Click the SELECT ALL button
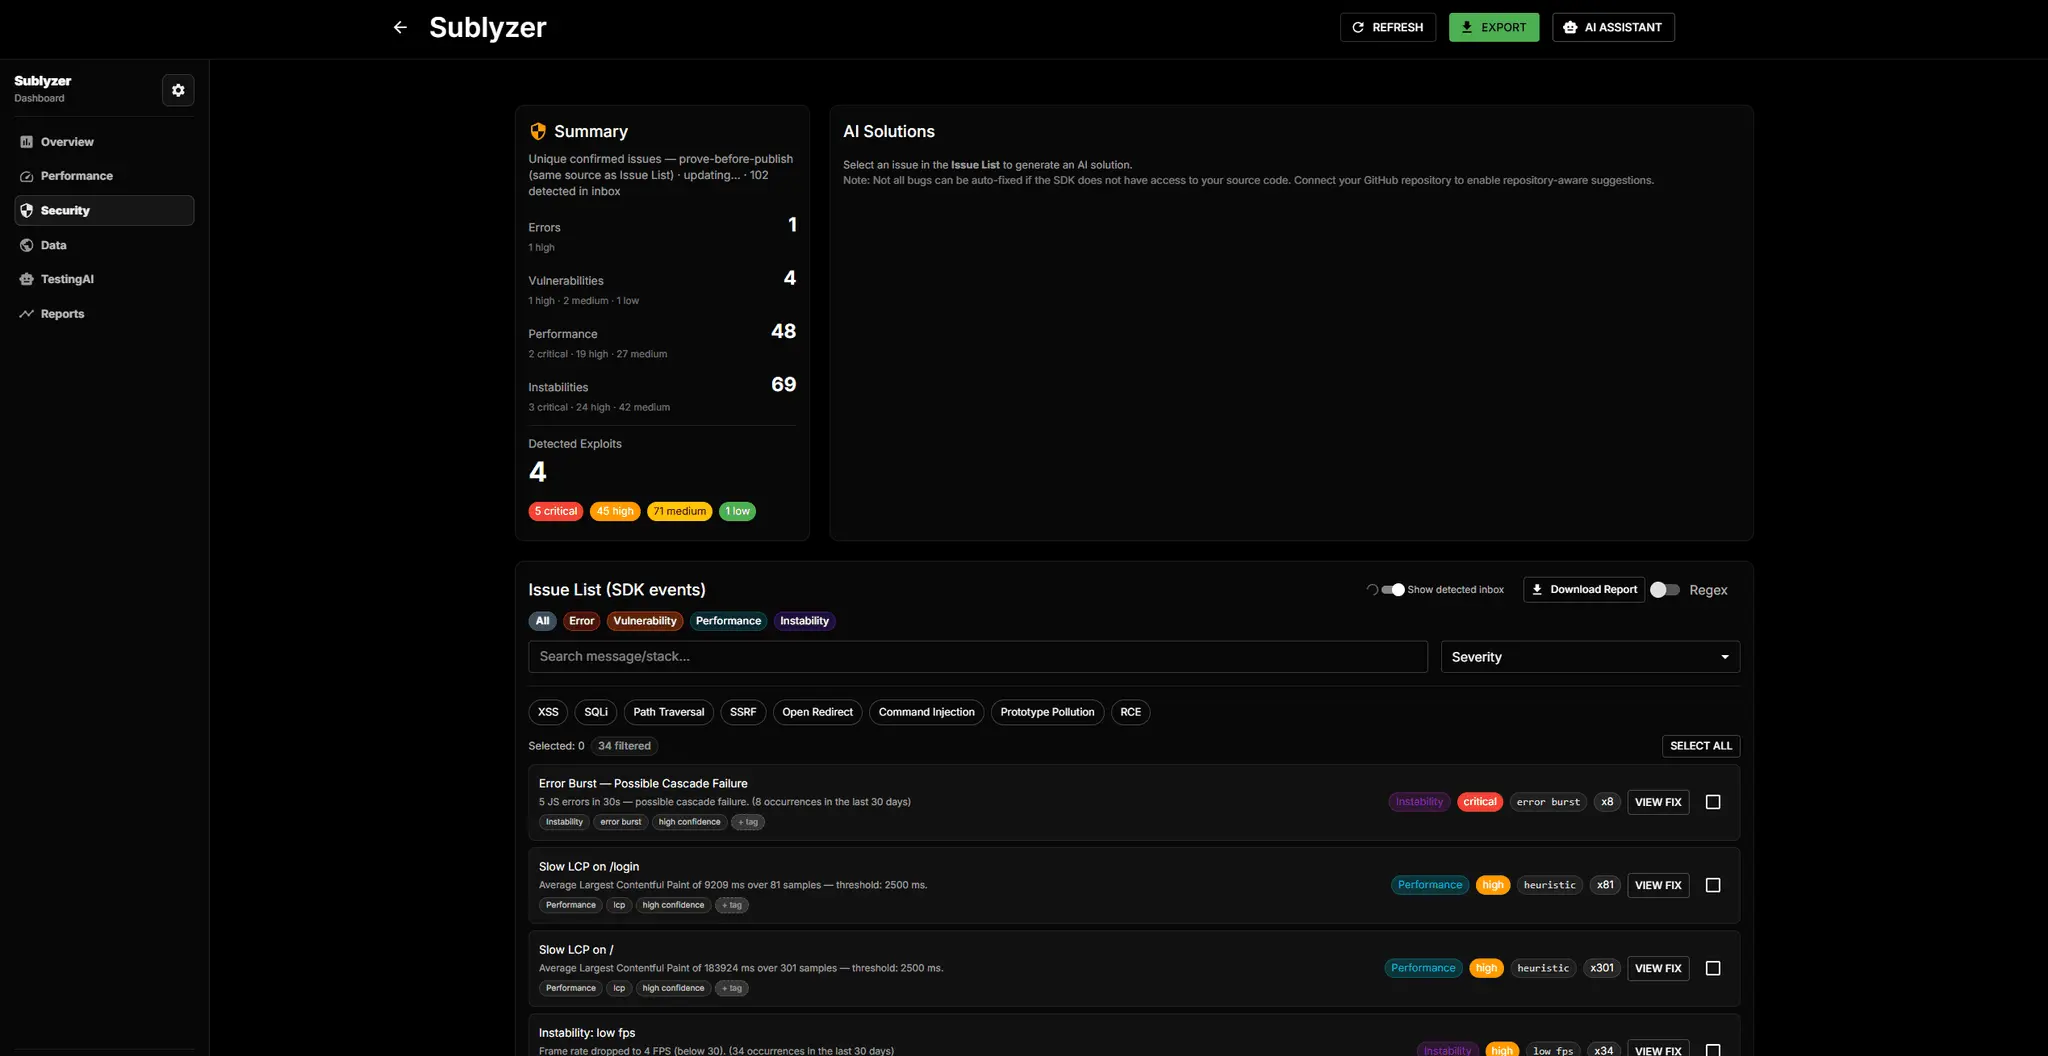Image resolution: width=2048 pixels, height=1056 pixels. 1700,746
